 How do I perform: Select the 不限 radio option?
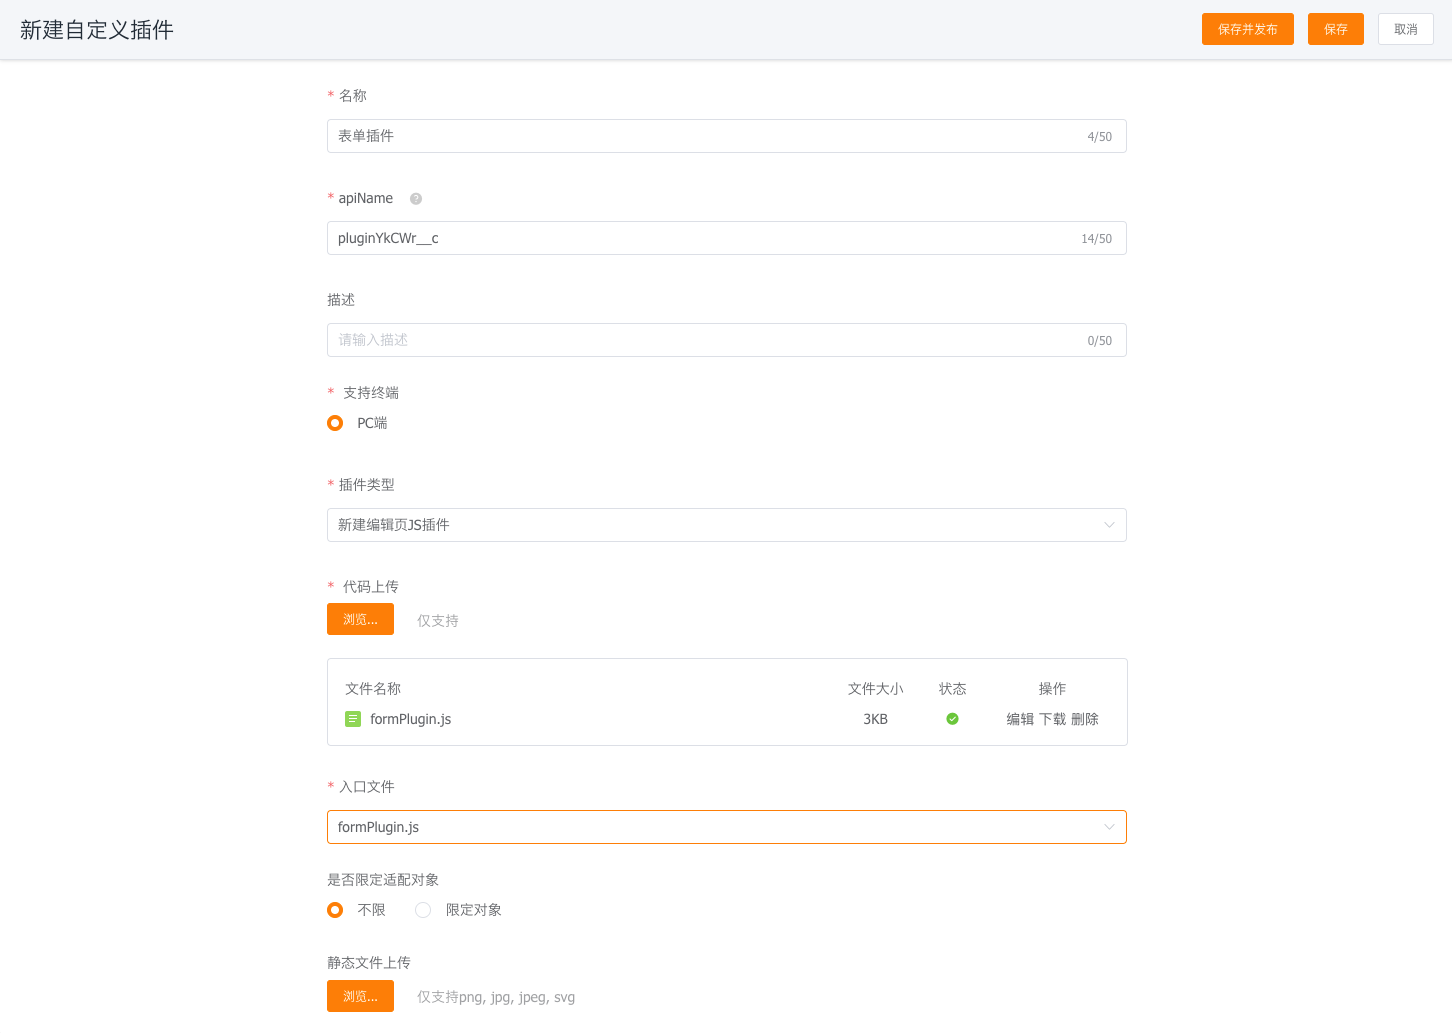click(x=335, y=910)
